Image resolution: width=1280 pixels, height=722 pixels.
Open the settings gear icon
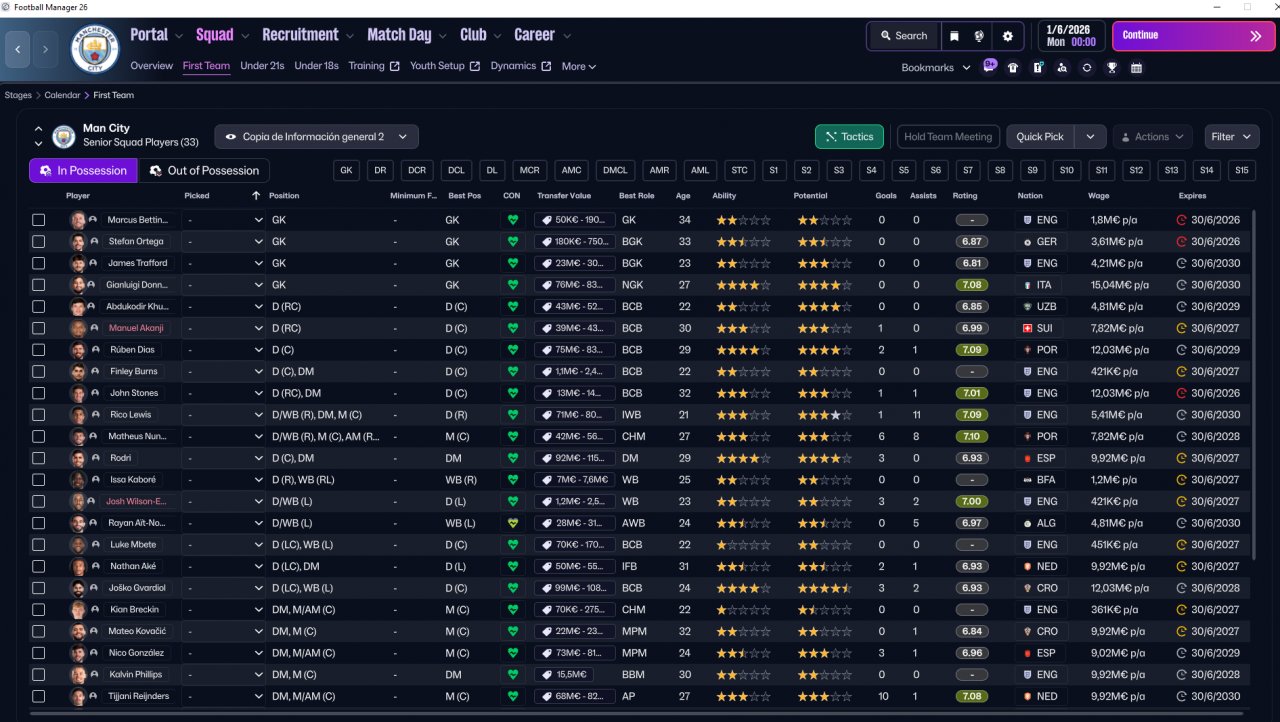click(1007, 36)
